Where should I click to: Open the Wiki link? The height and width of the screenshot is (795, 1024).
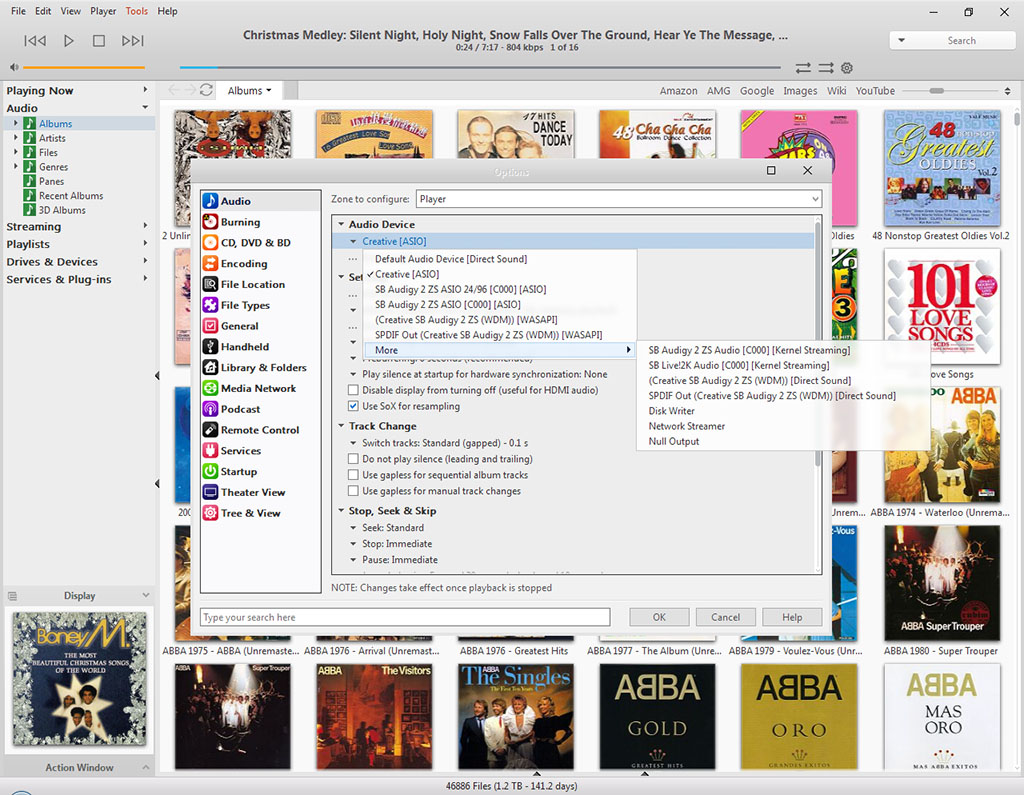coord(836,91)
